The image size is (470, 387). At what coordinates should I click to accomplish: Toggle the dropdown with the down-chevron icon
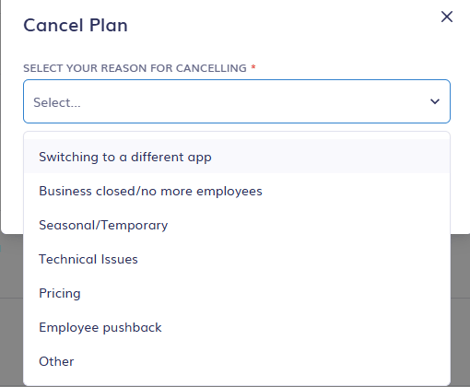[435, 101]
